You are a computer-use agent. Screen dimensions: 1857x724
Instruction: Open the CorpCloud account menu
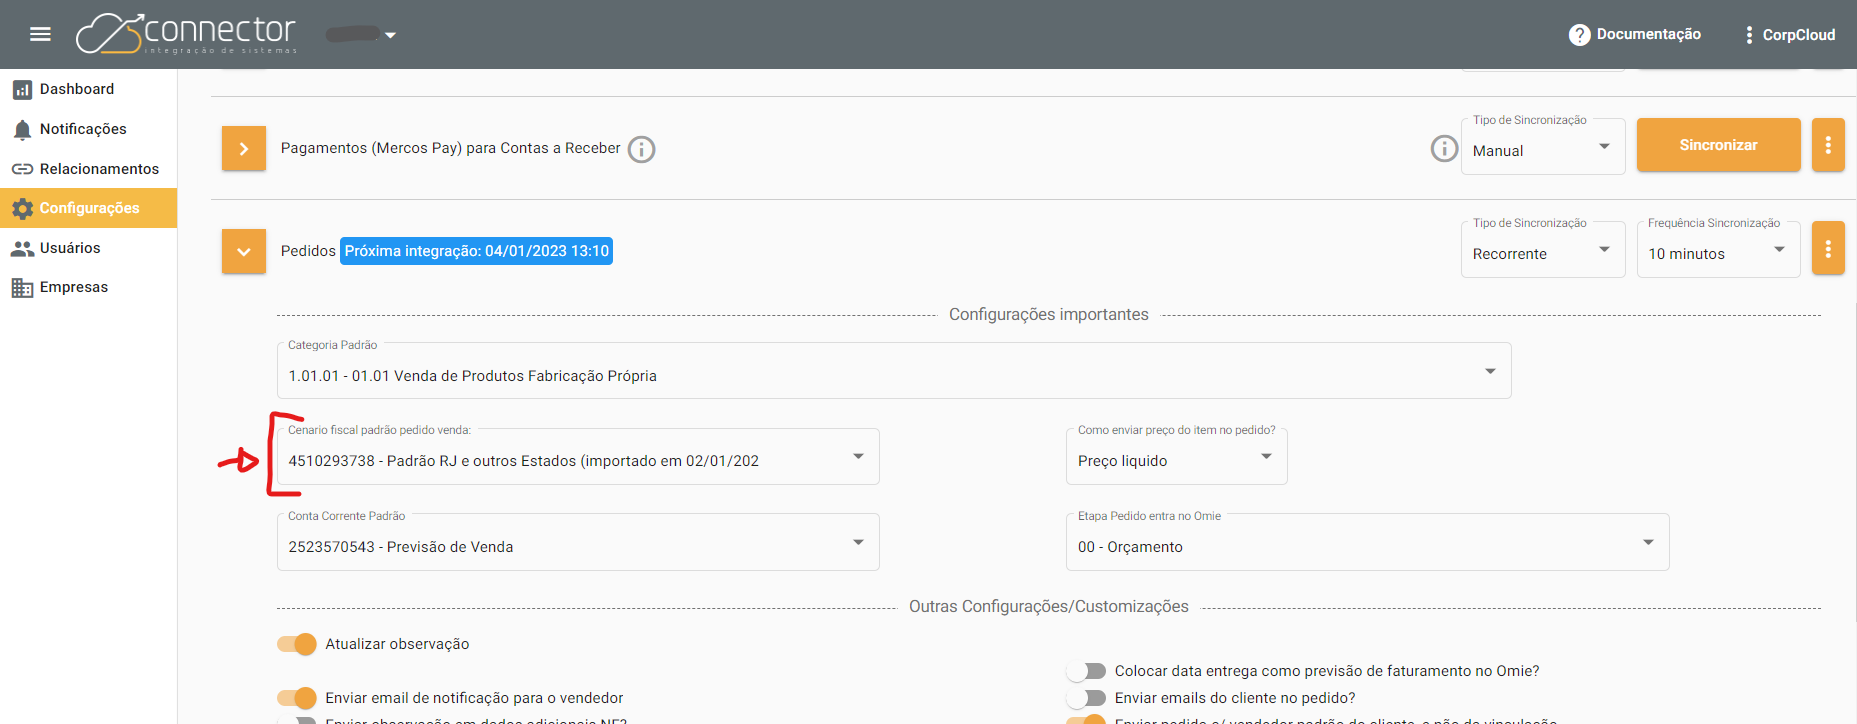1790,35
